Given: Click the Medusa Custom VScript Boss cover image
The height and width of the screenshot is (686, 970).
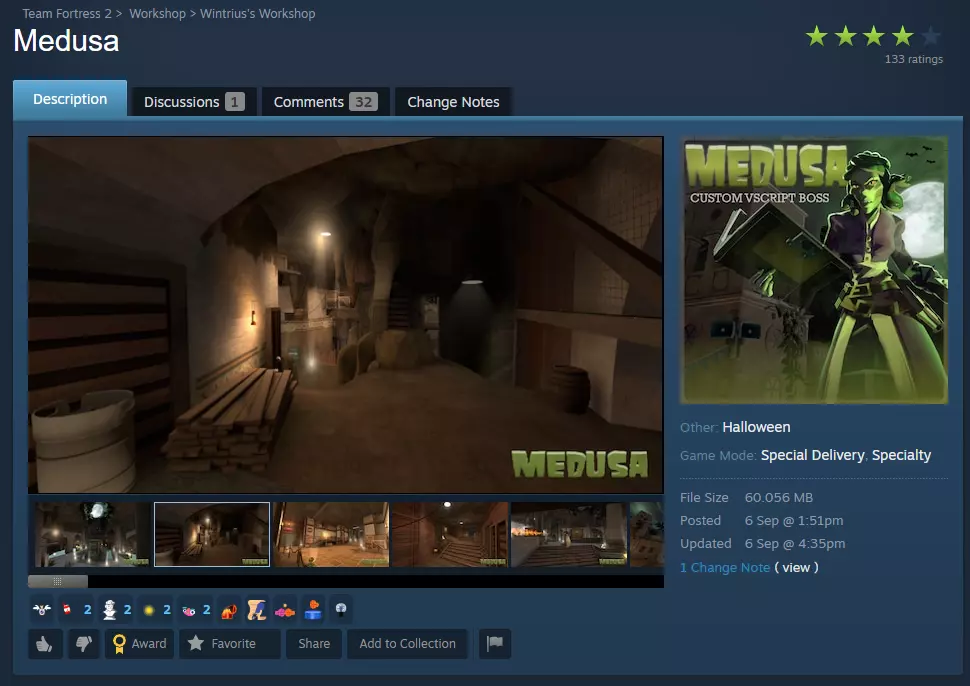Looking at the screenshot, I should [x=813, y=270].
